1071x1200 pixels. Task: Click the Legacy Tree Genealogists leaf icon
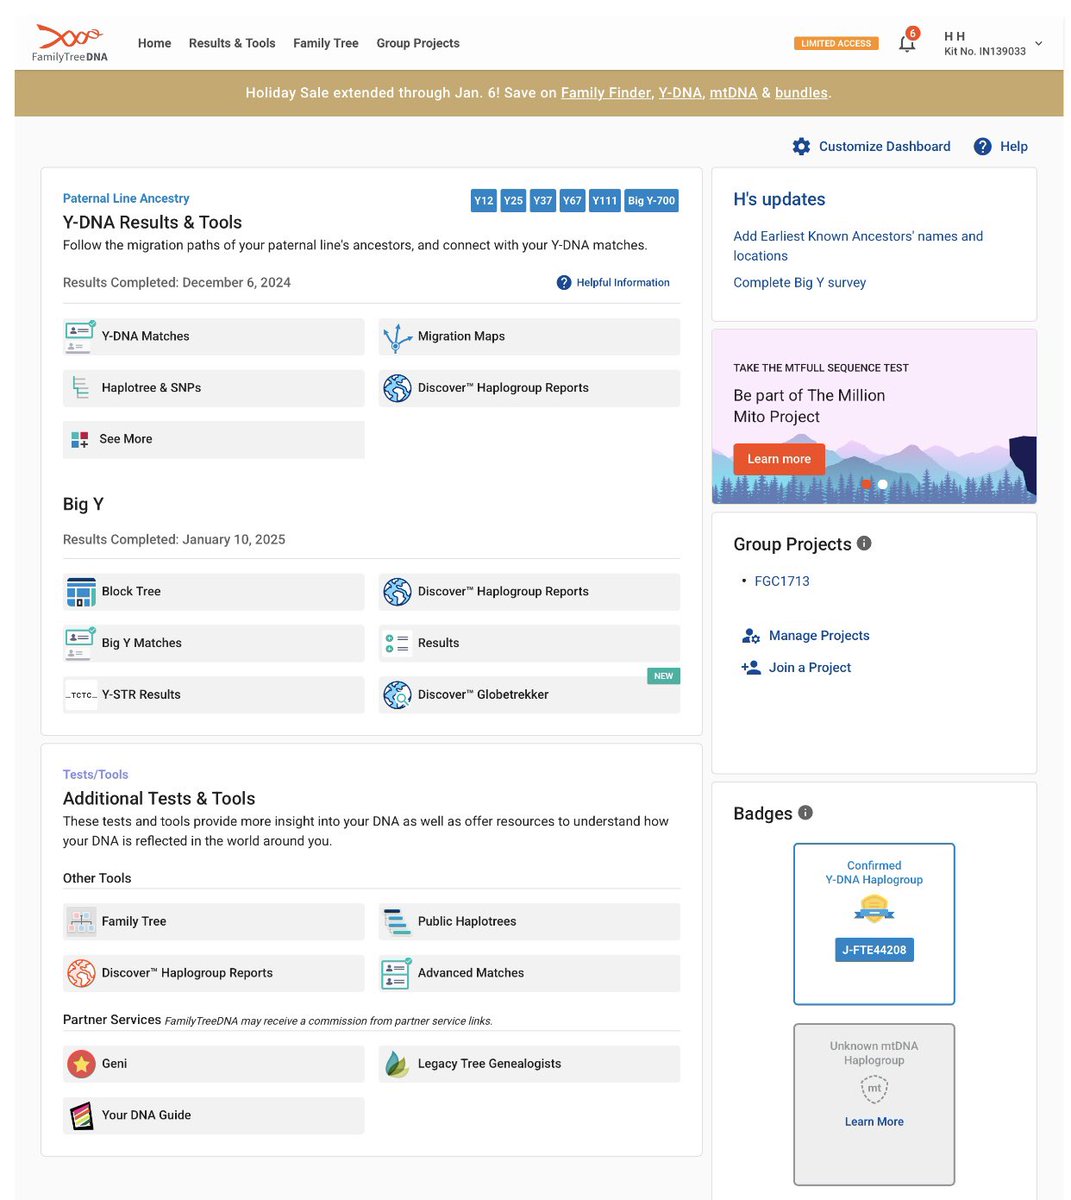[397, 1064]
